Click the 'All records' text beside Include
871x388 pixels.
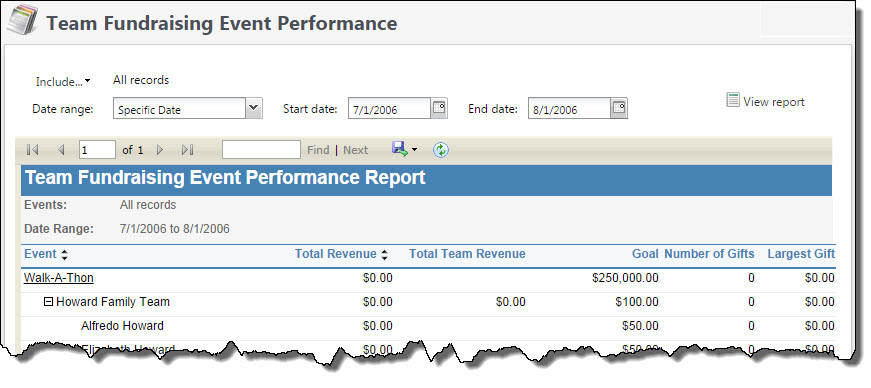[x=141, y=80]
